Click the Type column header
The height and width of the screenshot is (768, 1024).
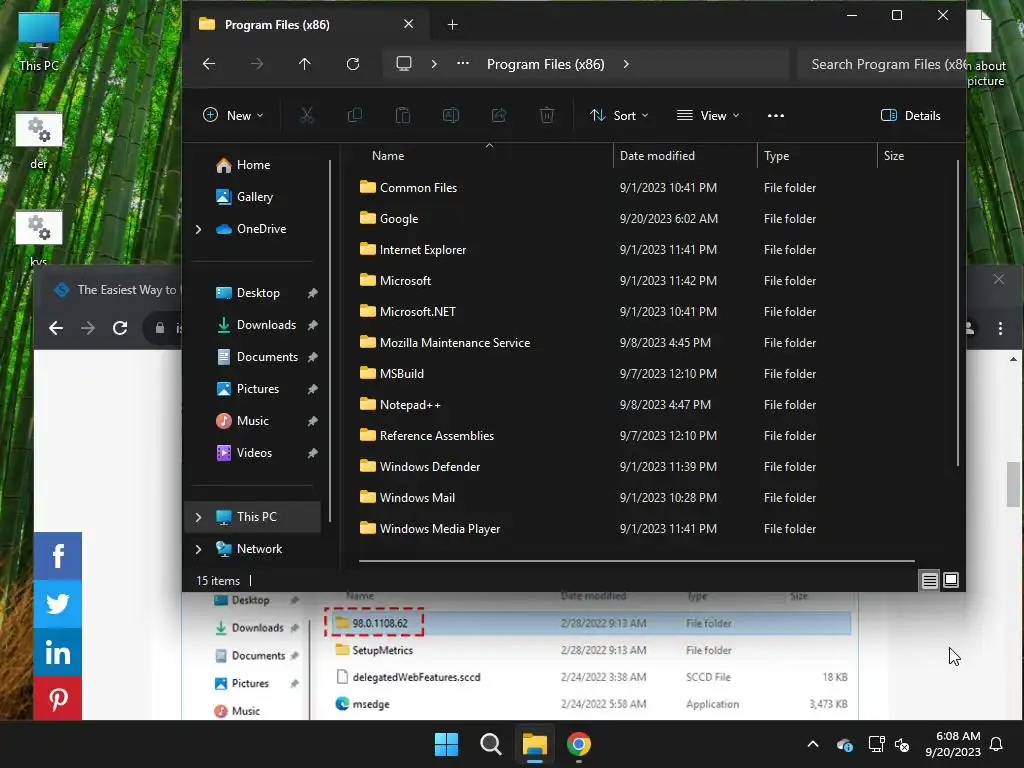[x=776, y=156]
